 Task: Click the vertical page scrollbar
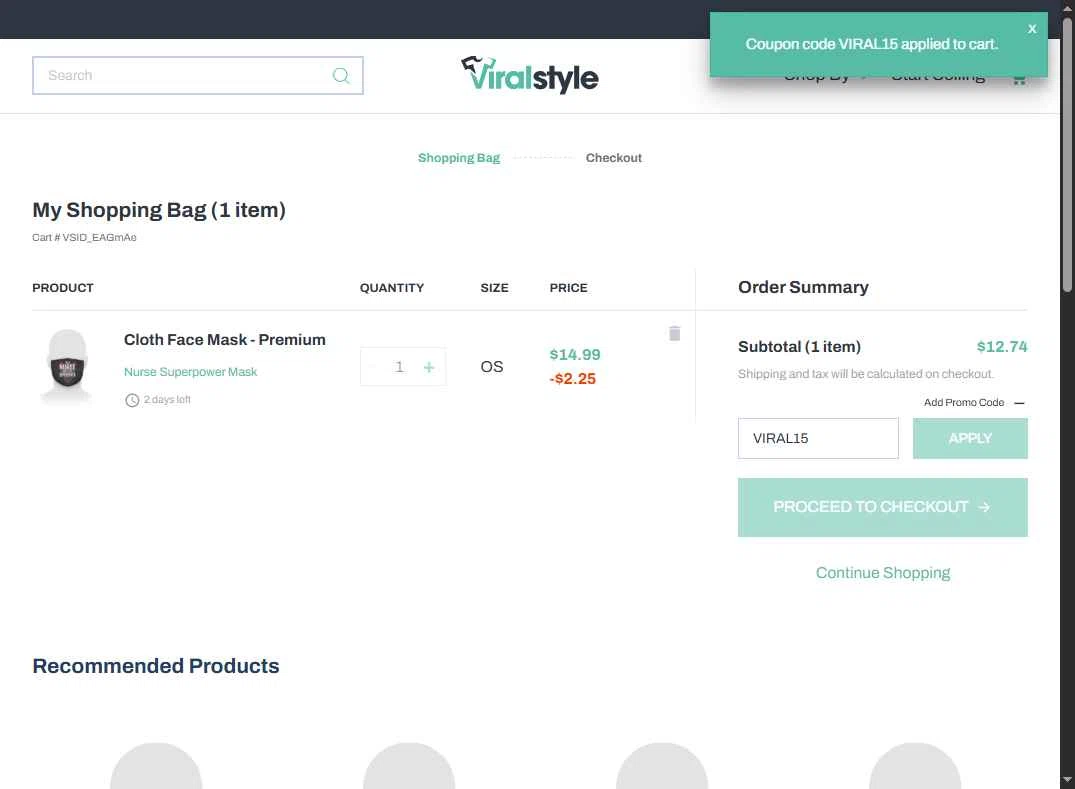[x=1067, y=156]
